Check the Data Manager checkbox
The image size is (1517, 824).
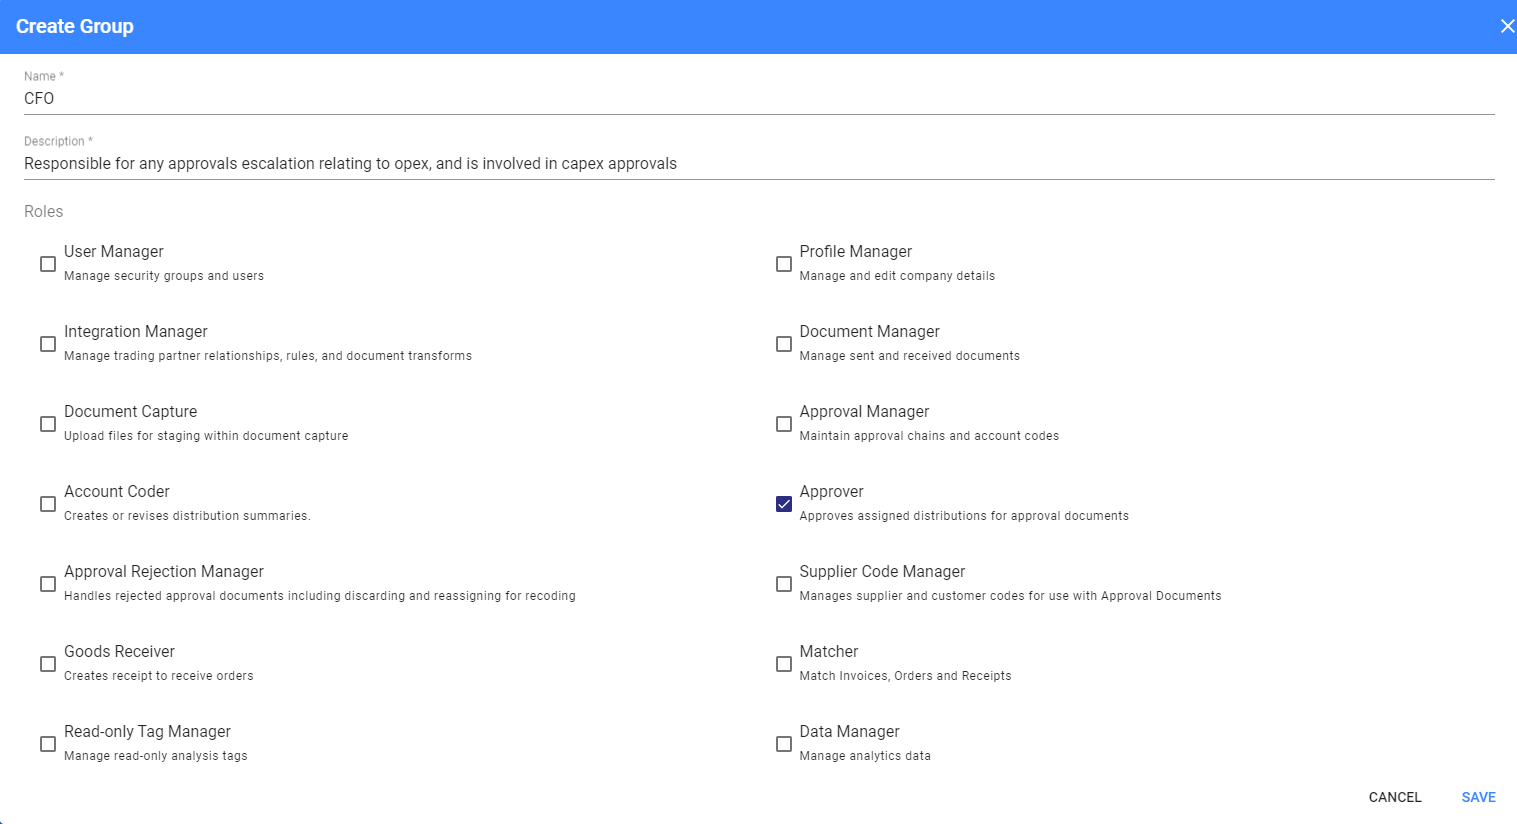(784, 744)
